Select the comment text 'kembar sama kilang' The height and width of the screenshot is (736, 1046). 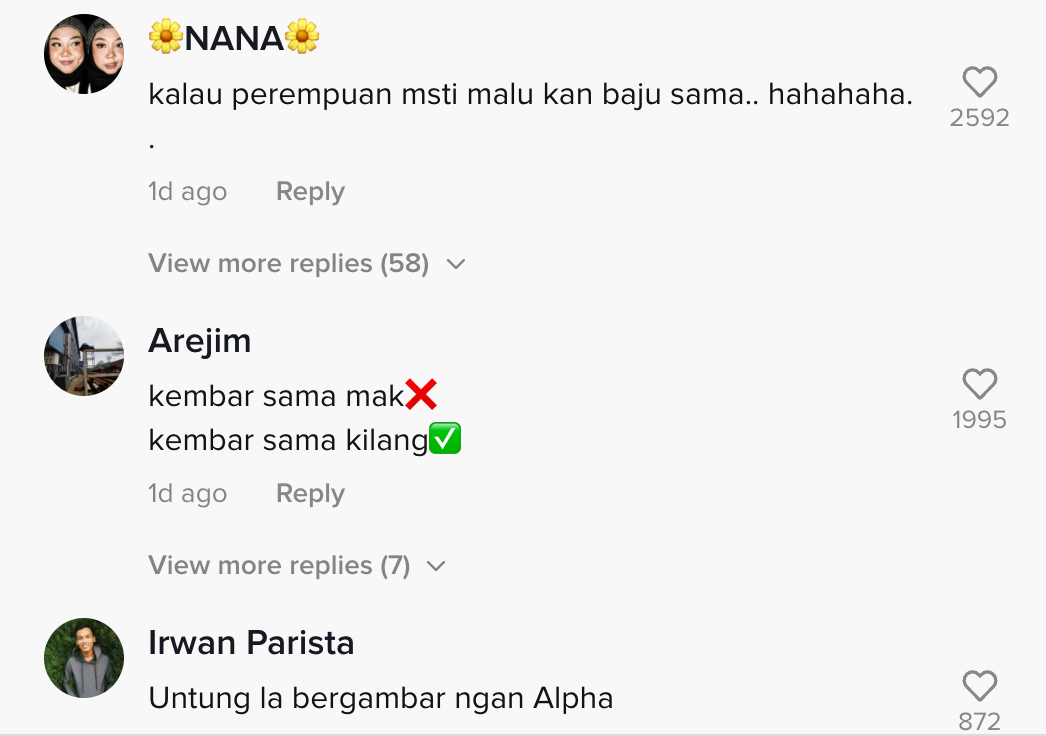[x=288, y=440]
